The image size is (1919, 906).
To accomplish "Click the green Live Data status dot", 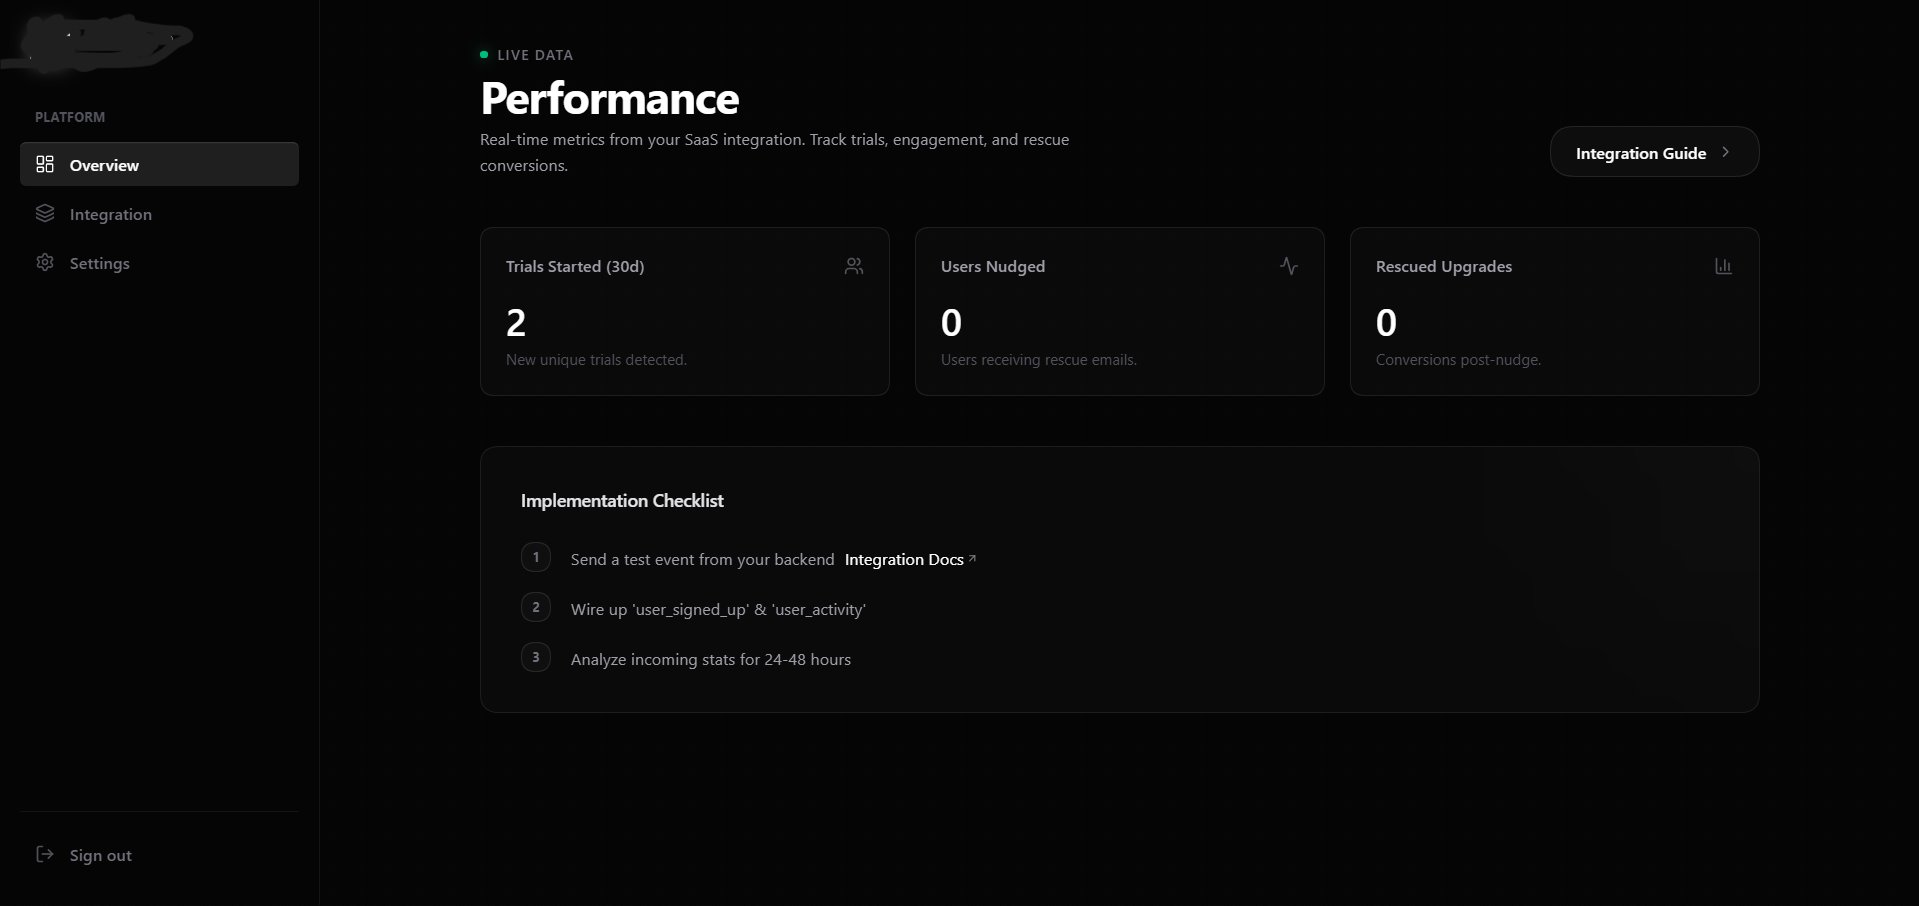I will coord(484,55).
